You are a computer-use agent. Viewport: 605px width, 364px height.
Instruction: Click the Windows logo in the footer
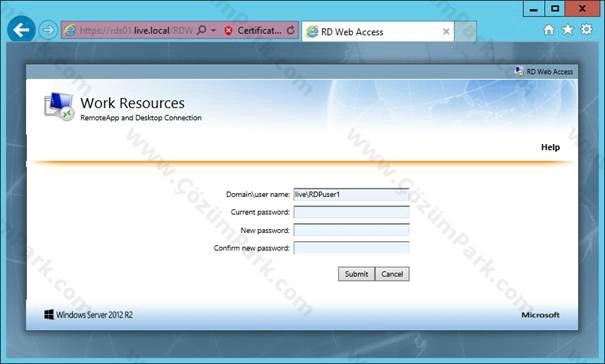coord(49,315)
